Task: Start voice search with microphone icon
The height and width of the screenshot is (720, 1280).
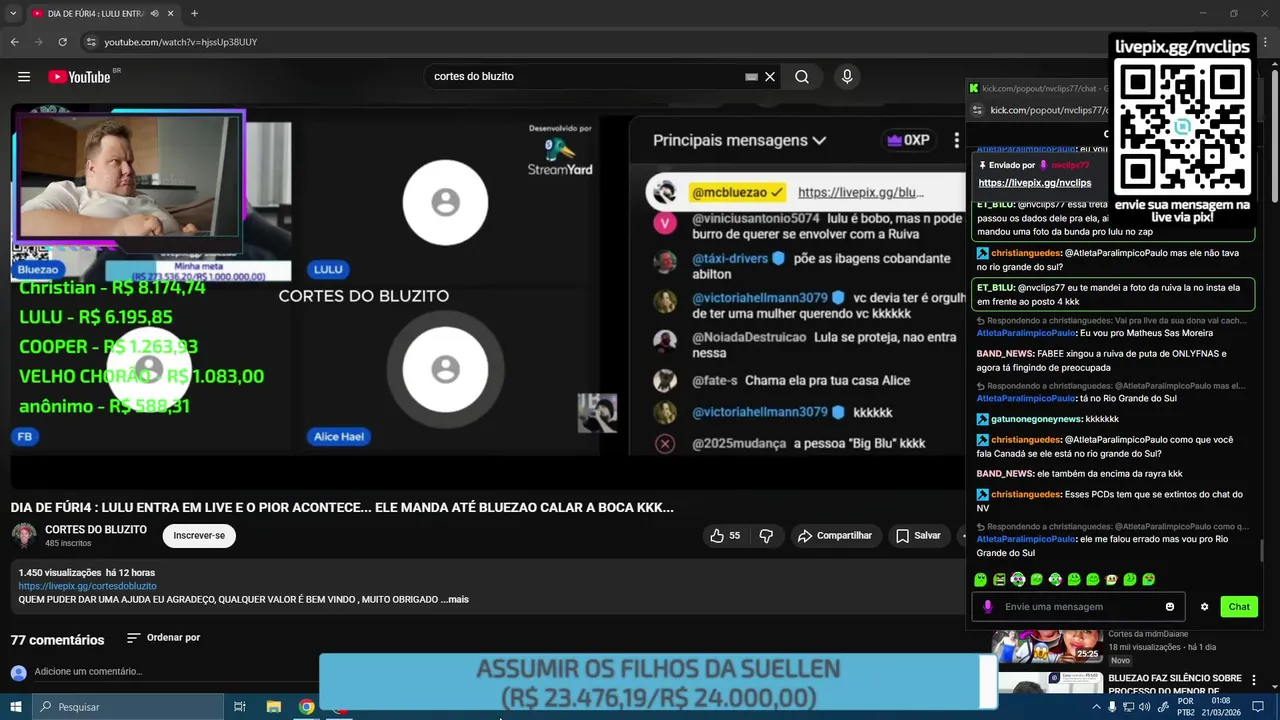Action: [847, 77]
